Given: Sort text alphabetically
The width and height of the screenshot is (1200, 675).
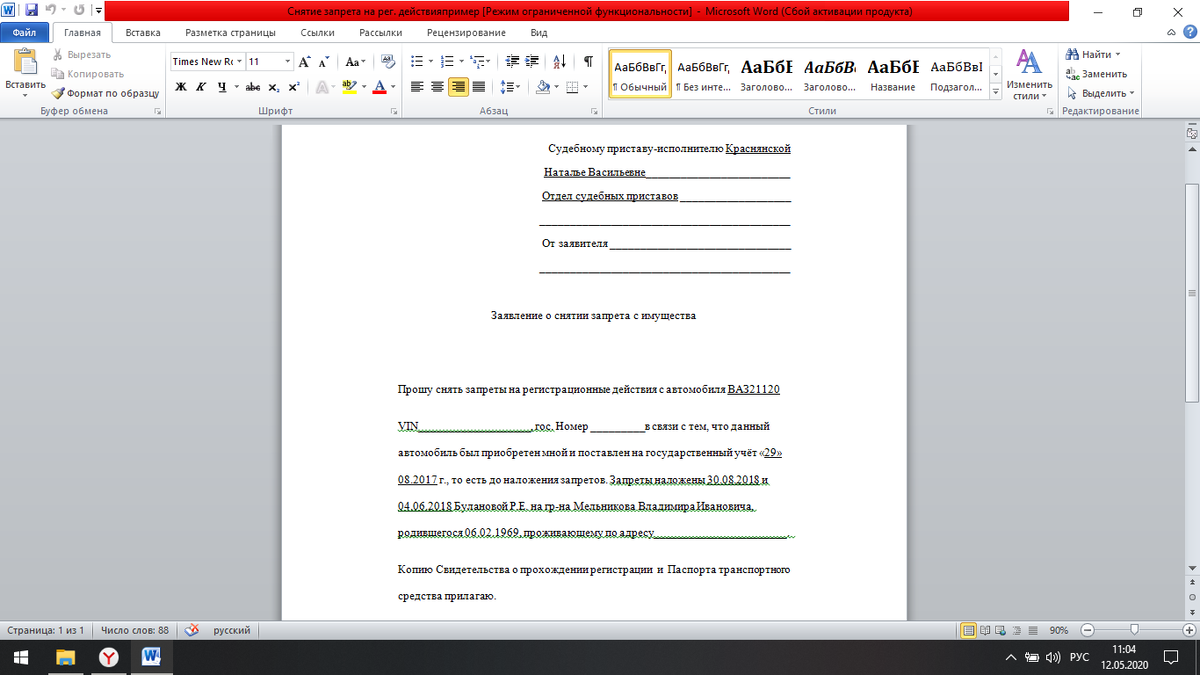Looking at the screenshot, I should coord(559,62).
